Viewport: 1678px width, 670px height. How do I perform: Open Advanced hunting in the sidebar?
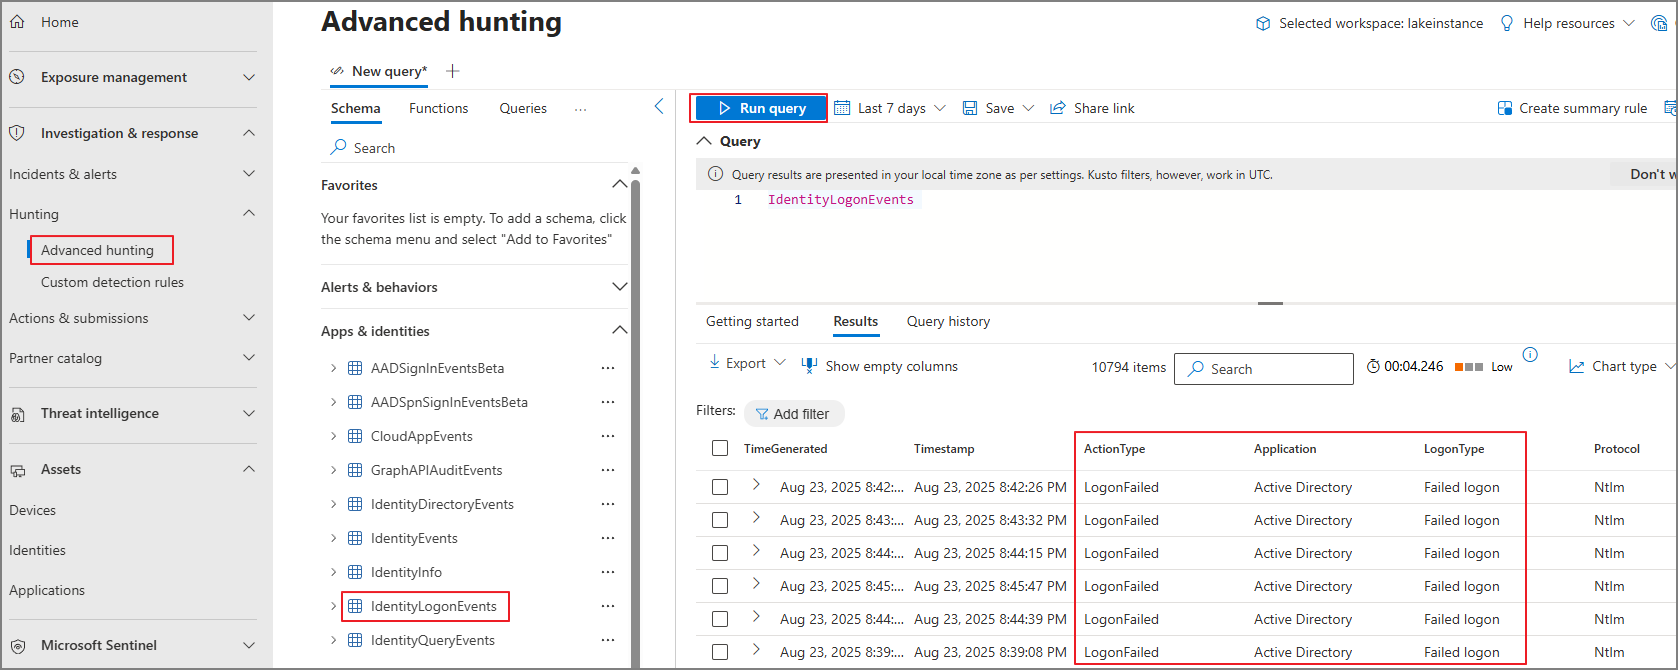97,250
